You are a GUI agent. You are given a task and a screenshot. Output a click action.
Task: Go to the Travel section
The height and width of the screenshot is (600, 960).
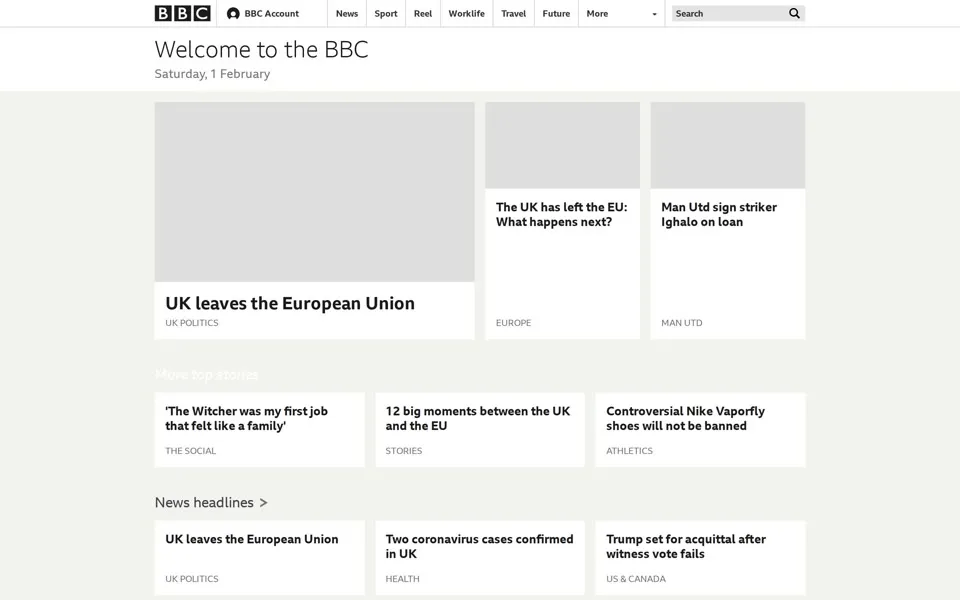tap(513, 13)
